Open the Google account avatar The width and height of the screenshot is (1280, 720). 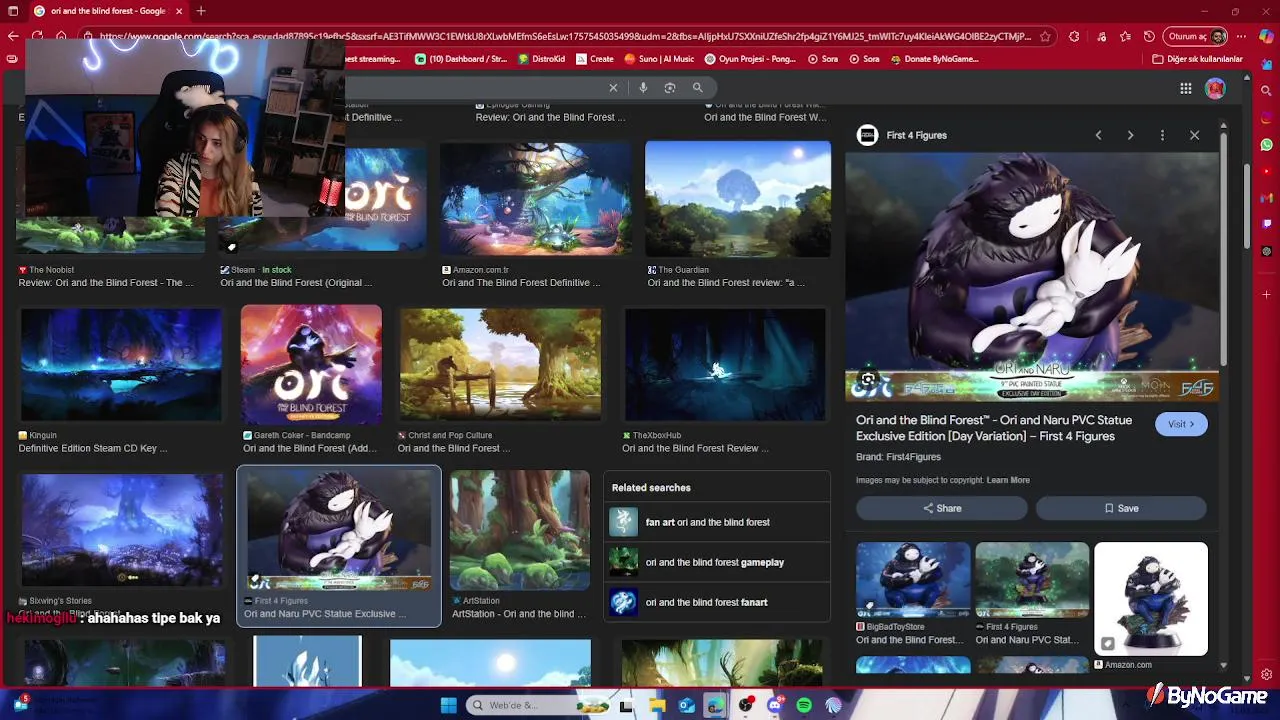1215,89
